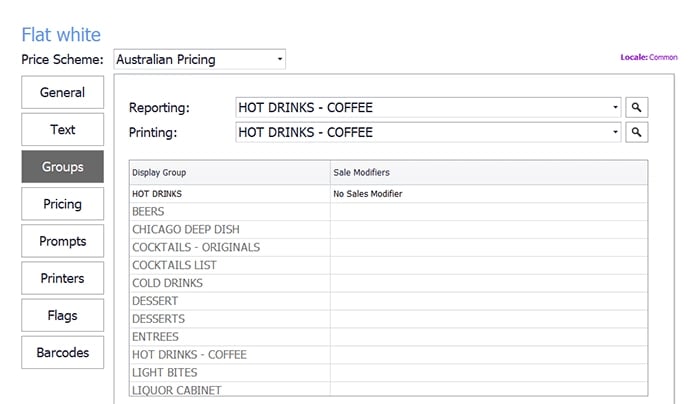This screenshot has height=404, width=700.
Task: Click the No Sales Modifier cell
Action: point(489,194)
